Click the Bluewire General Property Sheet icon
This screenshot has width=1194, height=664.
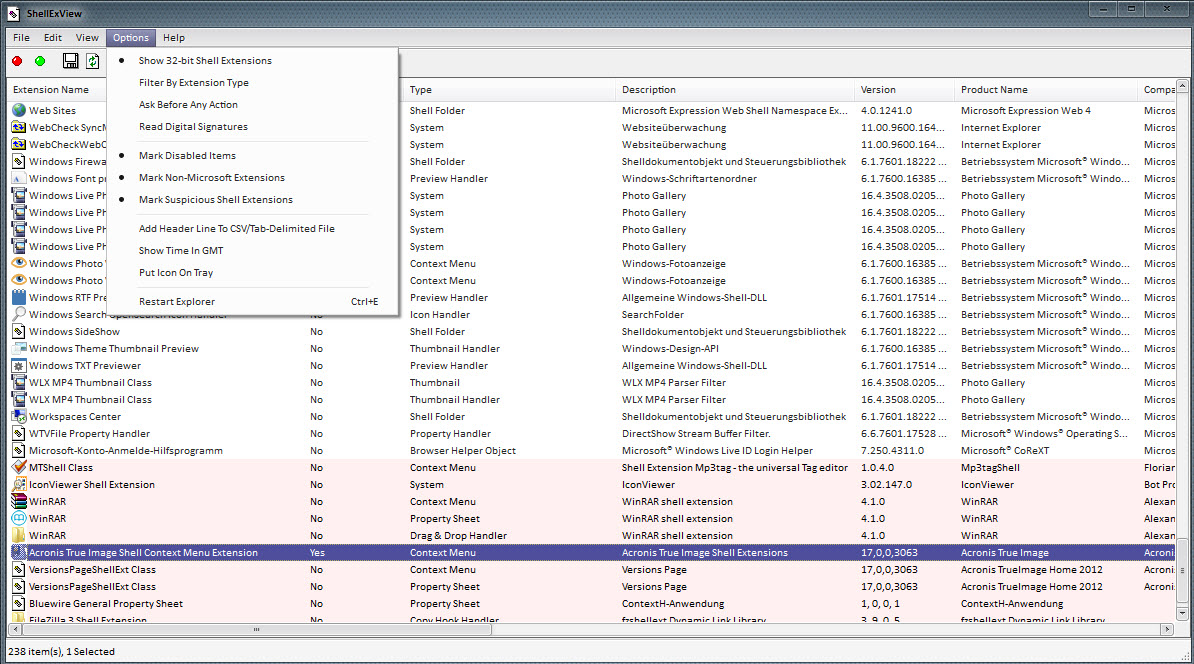pyautogui.click(x=19, y=604)
